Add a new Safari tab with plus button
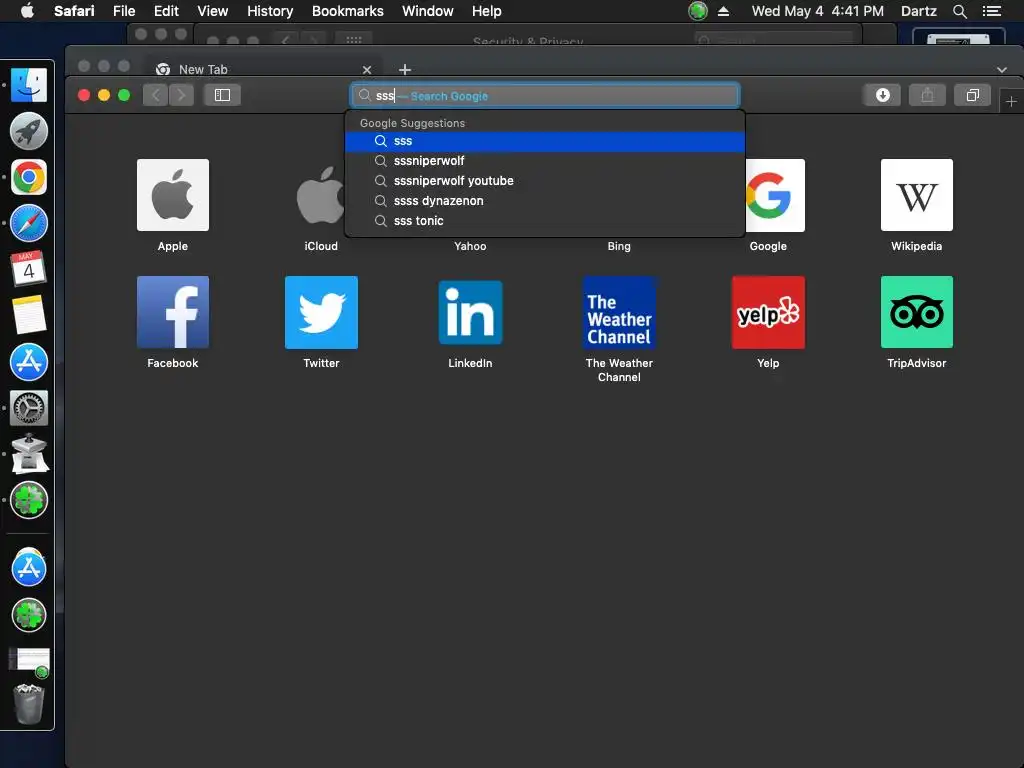Screen dimensions: 1024x768 click(1011, 101)
